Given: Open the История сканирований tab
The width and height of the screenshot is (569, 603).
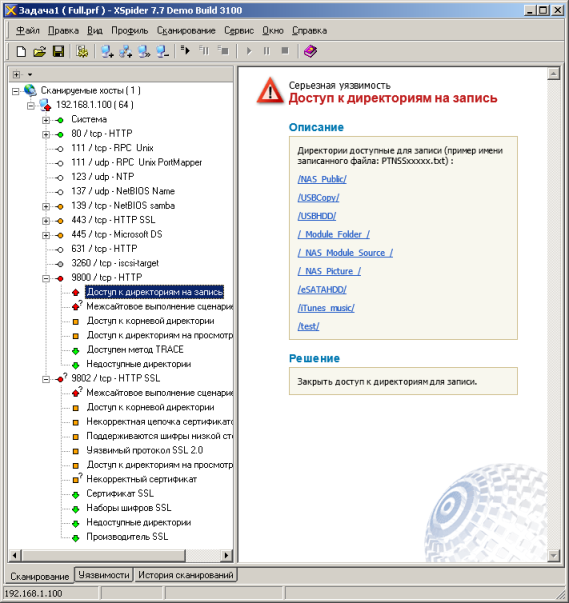Looking at the screenshot, I should point(186,575).
